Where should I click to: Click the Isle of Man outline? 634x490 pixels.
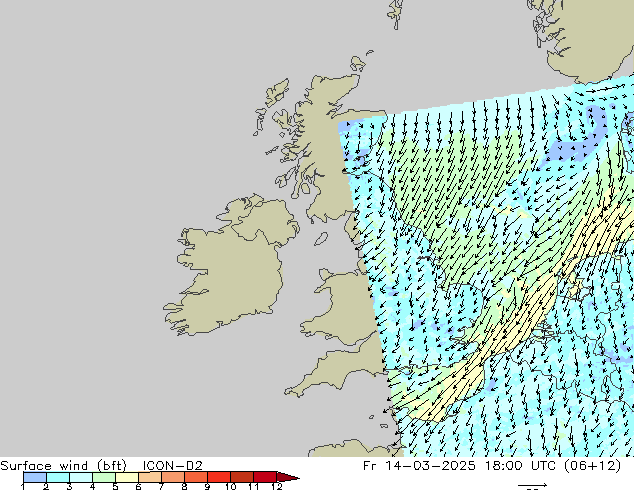(x=321, y=239)
